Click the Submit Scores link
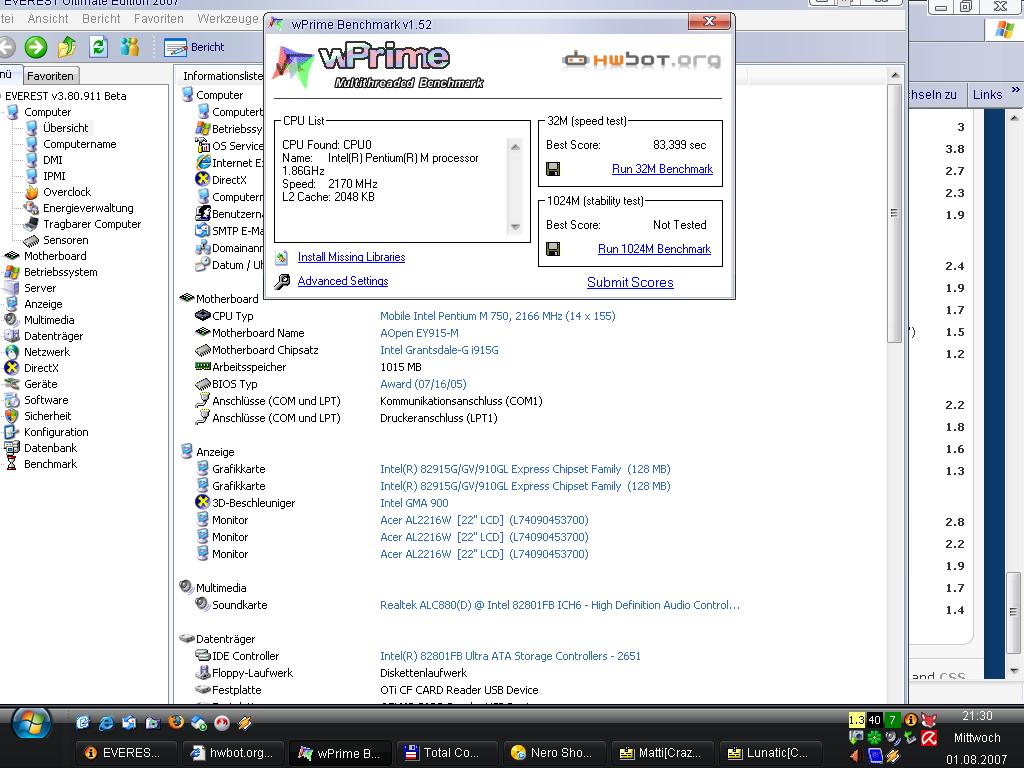 point(630,282)
